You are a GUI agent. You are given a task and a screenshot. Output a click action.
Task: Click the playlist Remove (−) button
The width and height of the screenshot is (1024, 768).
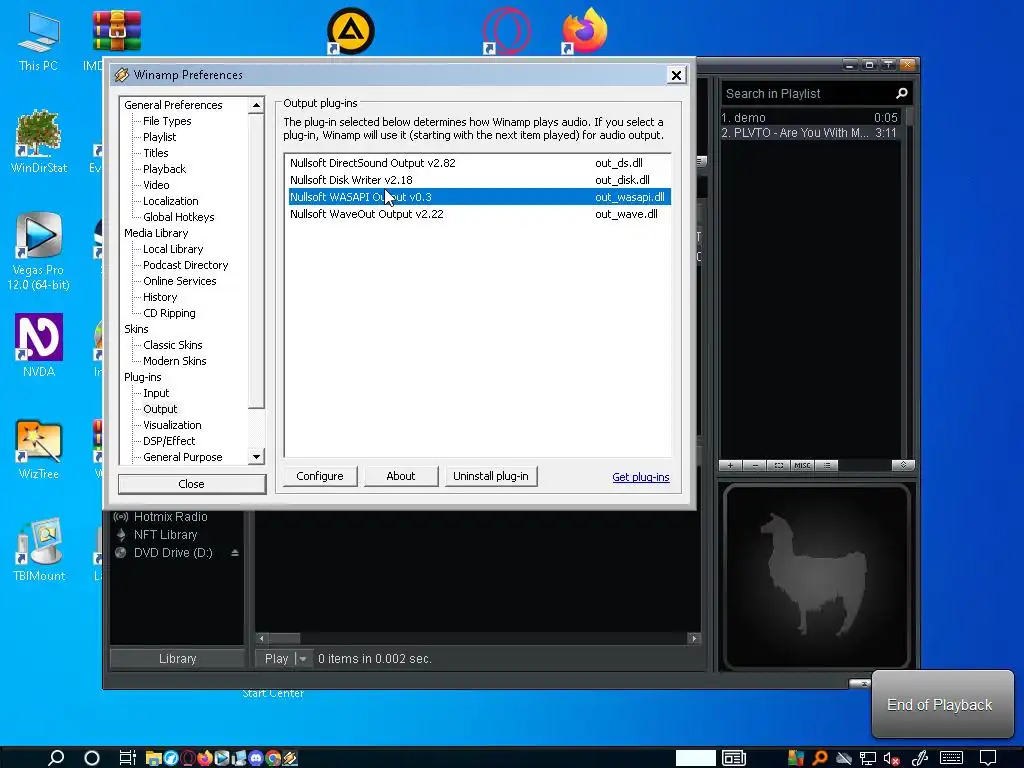point(754,465)
